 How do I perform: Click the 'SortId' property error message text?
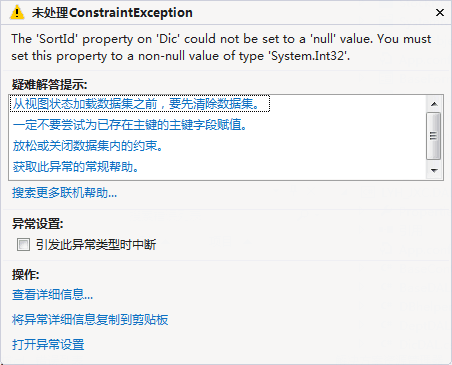point(221,47)
